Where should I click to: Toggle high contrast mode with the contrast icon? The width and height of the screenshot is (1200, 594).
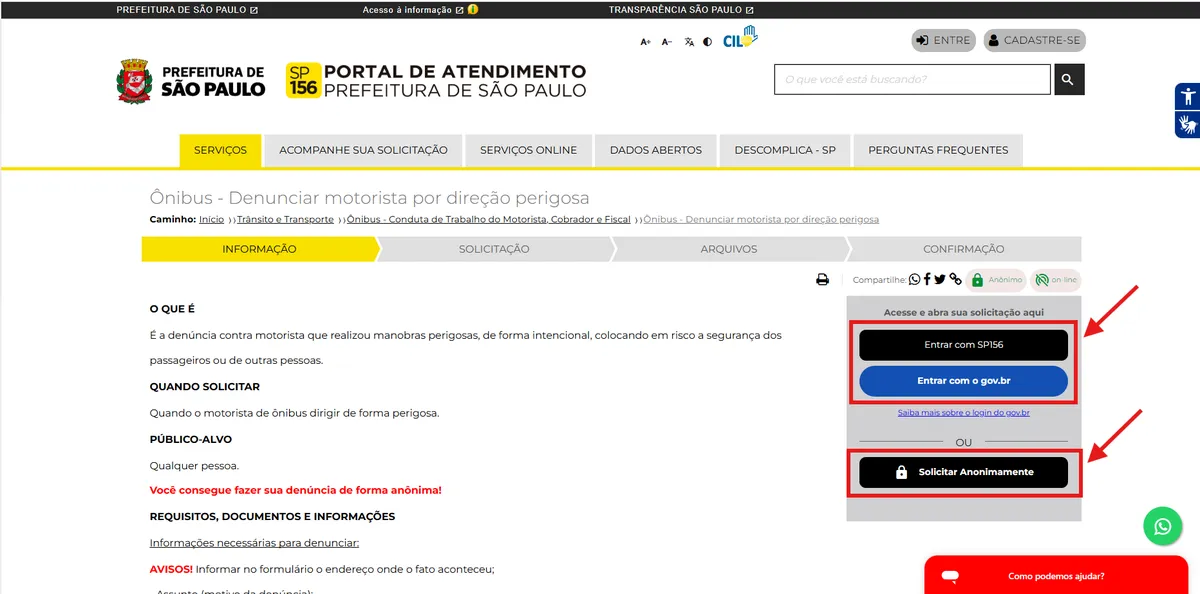tap(708, 41)
